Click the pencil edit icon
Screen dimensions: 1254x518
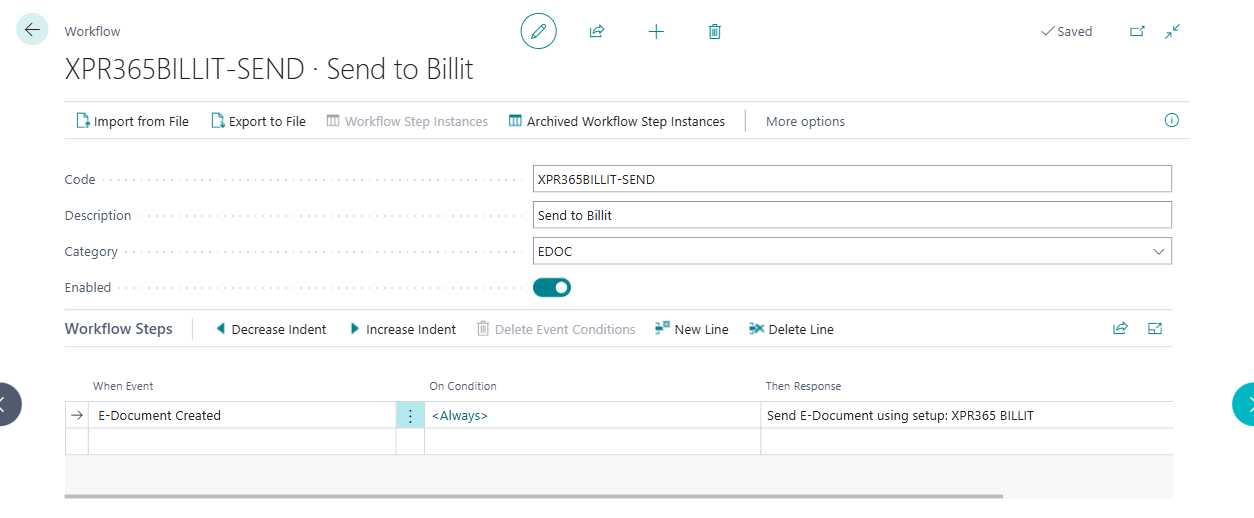pyautogui.click(x=538, y=32)
